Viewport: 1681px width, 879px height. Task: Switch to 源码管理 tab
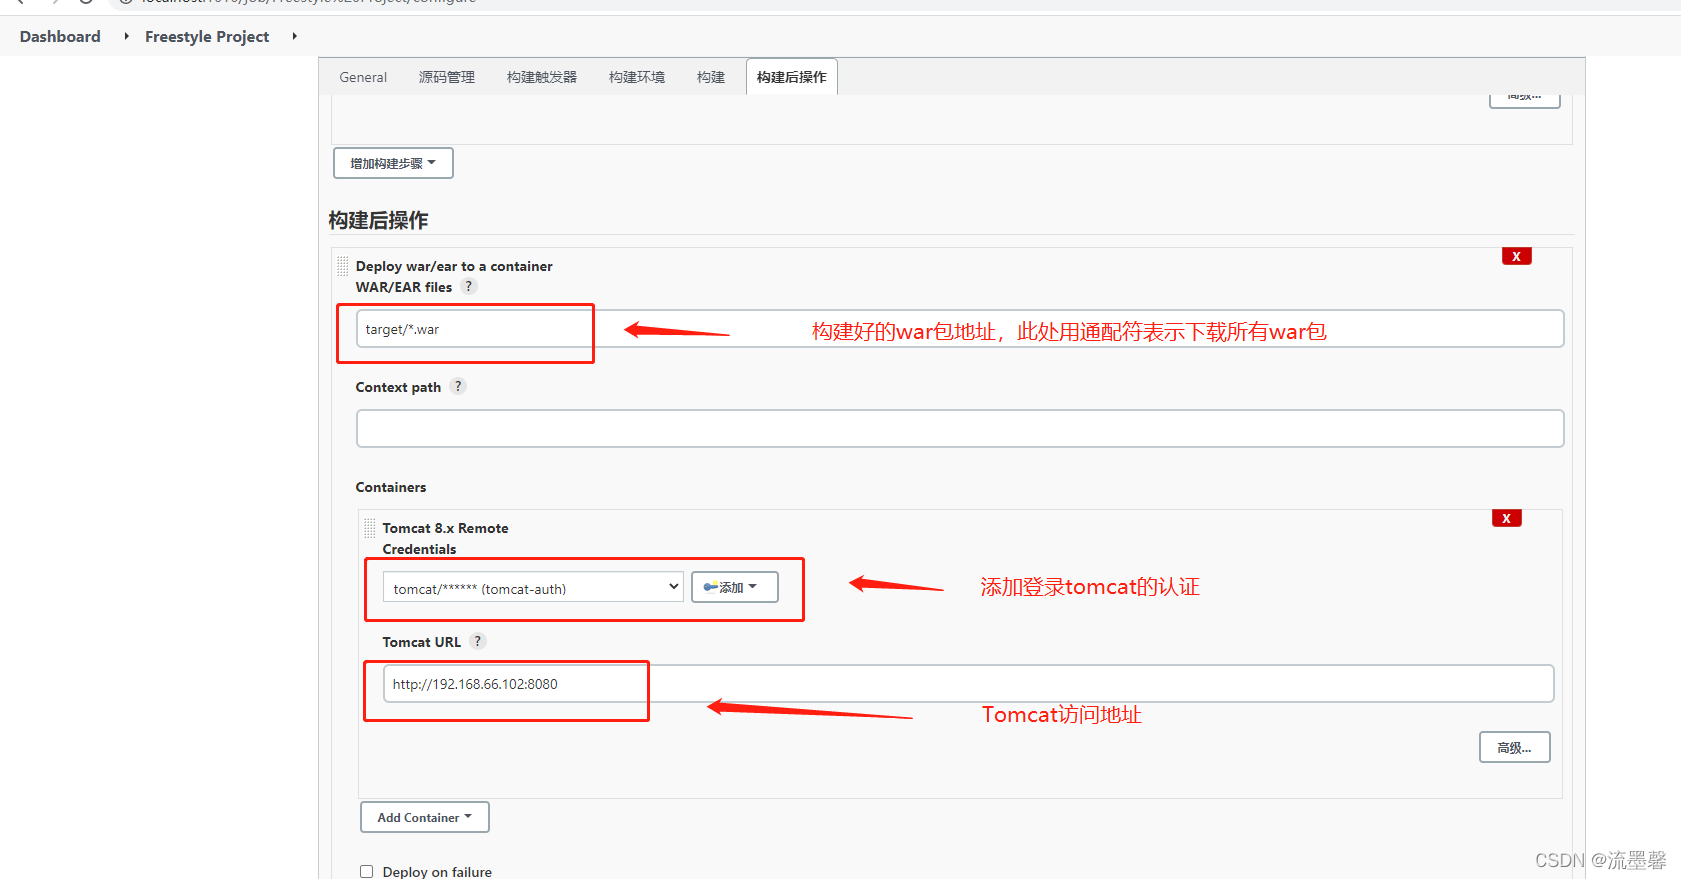(447, 77)
